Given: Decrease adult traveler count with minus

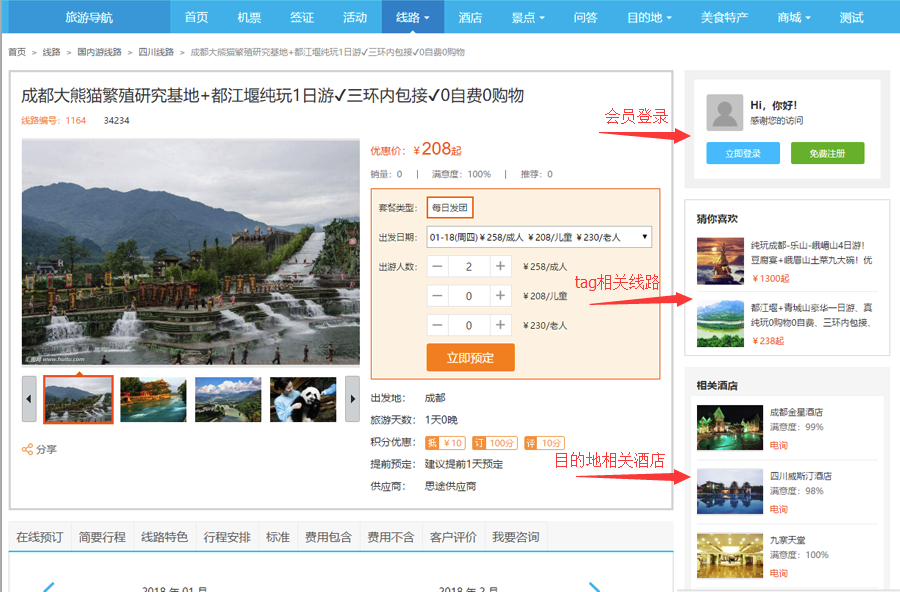Looking at the screenshot, I should [438, 267].
